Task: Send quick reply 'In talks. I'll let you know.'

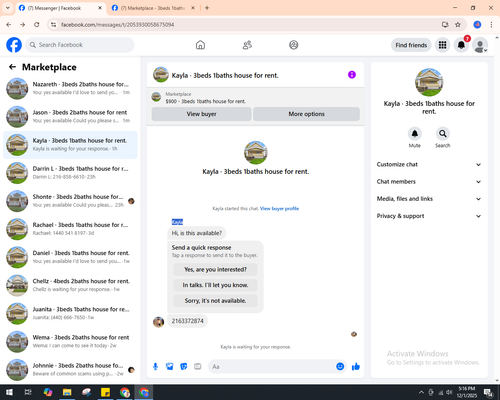Action: 215,285
